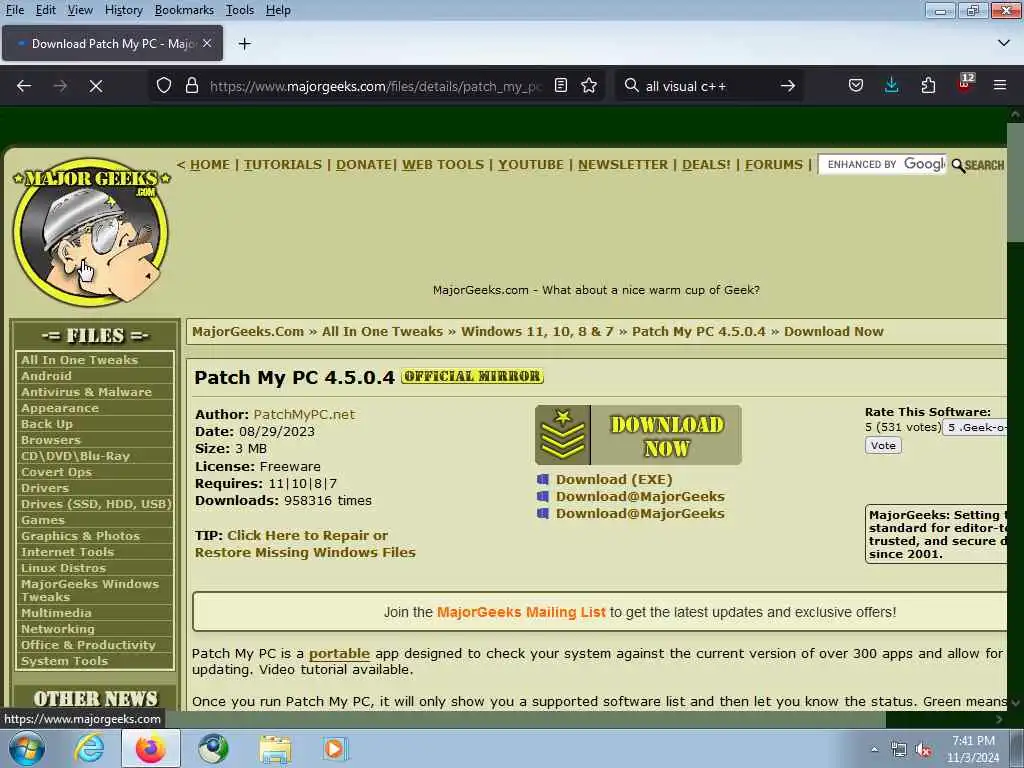Click the Official Mirror badge
Screen dimensions: 1024x768
click(x=472, y=376)
